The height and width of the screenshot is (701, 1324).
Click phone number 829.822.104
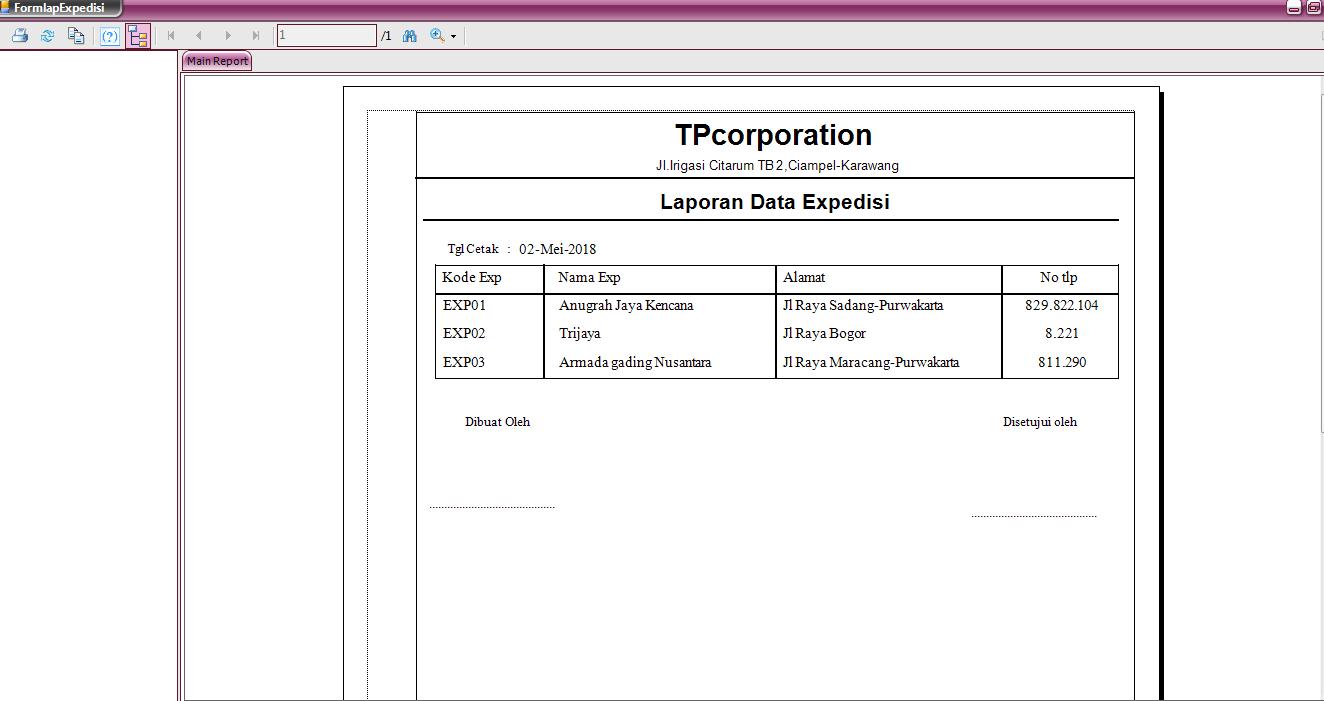coord(1062,306)
